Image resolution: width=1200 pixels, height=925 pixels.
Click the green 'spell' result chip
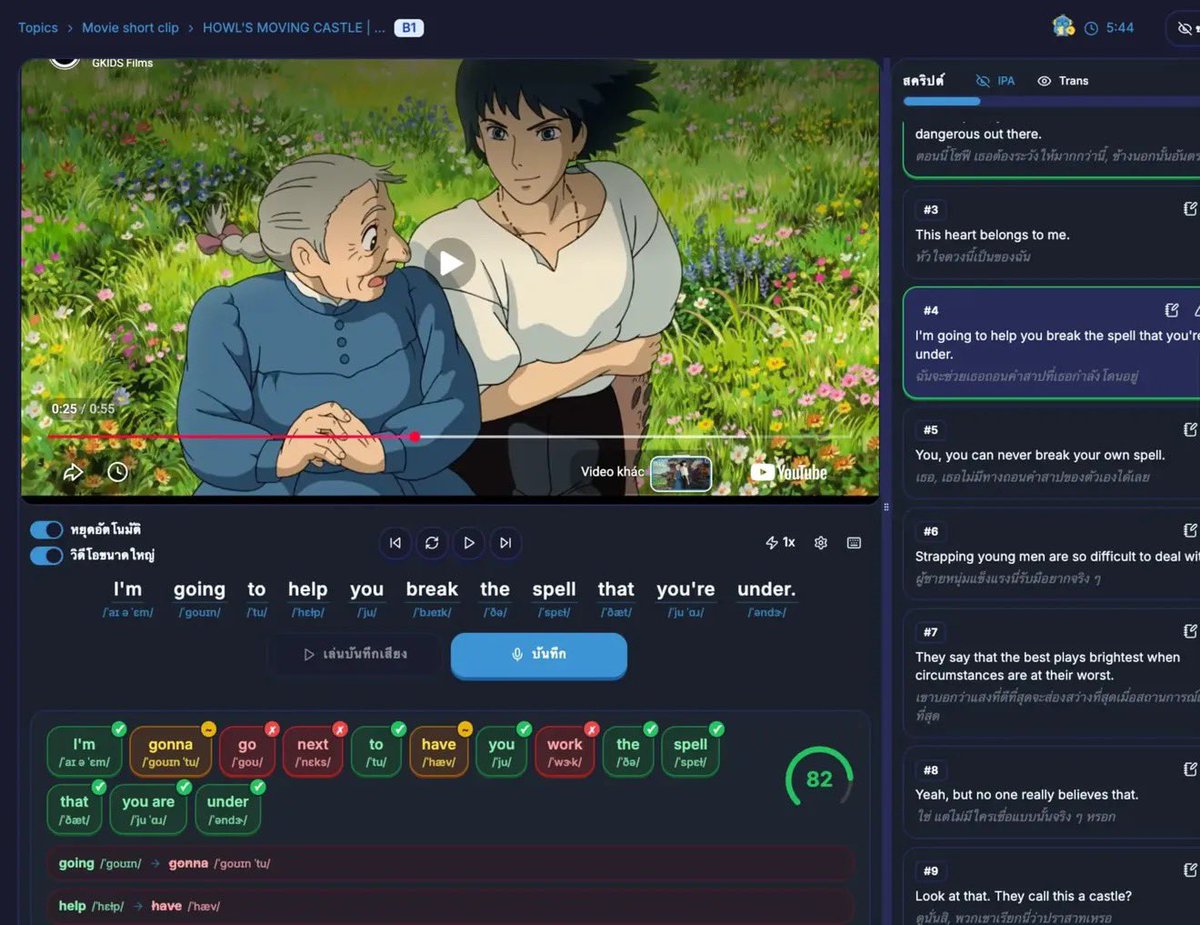690,752
